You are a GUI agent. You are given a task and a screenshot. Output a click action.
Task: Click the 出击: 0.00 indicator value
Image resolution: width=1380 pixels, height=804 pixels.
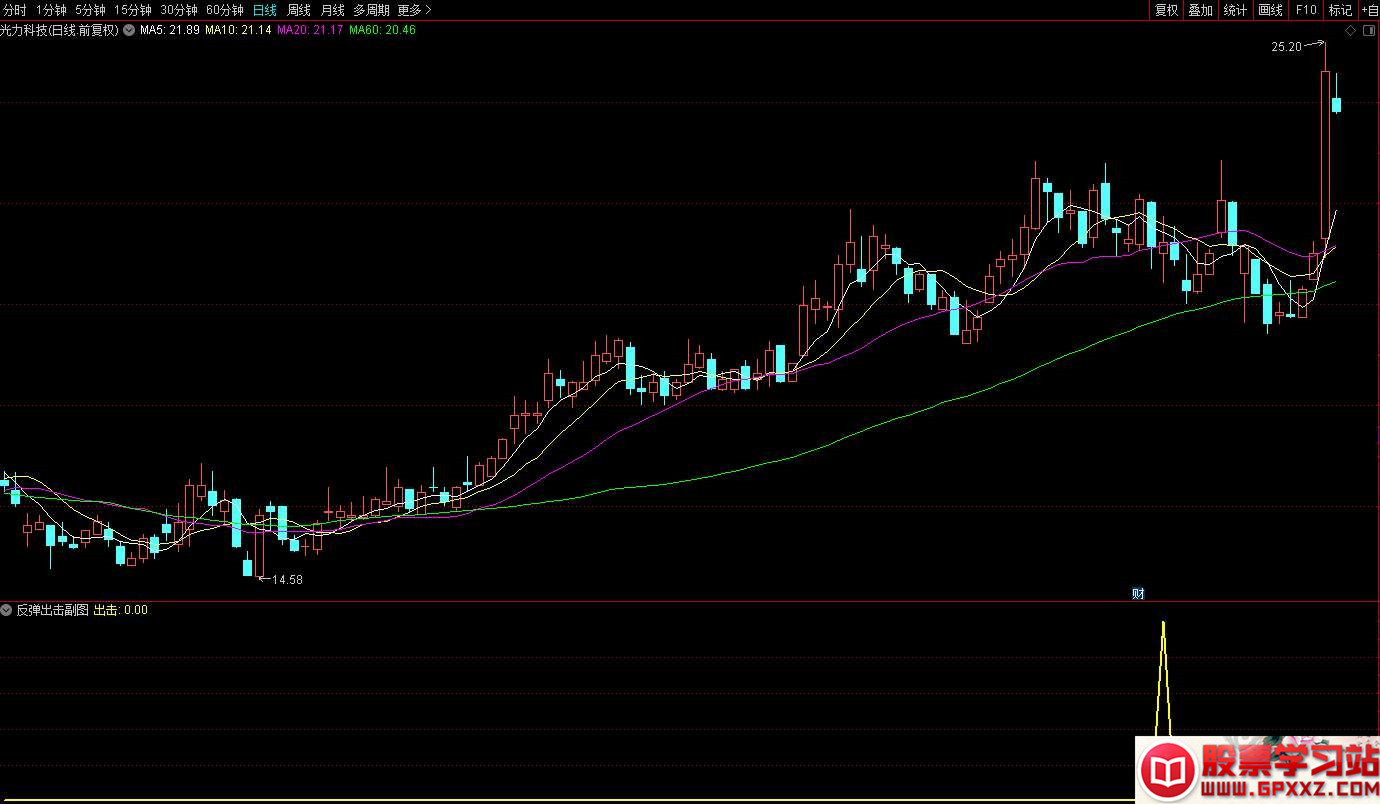pyautogui.click(x=120, y=609)
